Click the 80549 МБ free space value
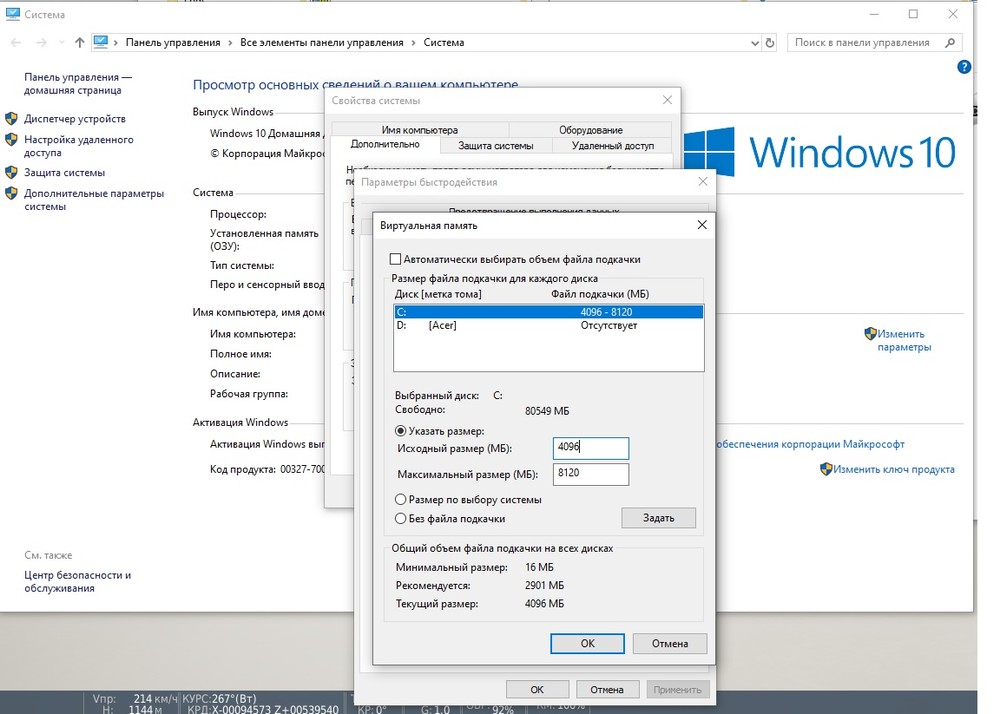The image size is (1000, 714). [547, 411]
